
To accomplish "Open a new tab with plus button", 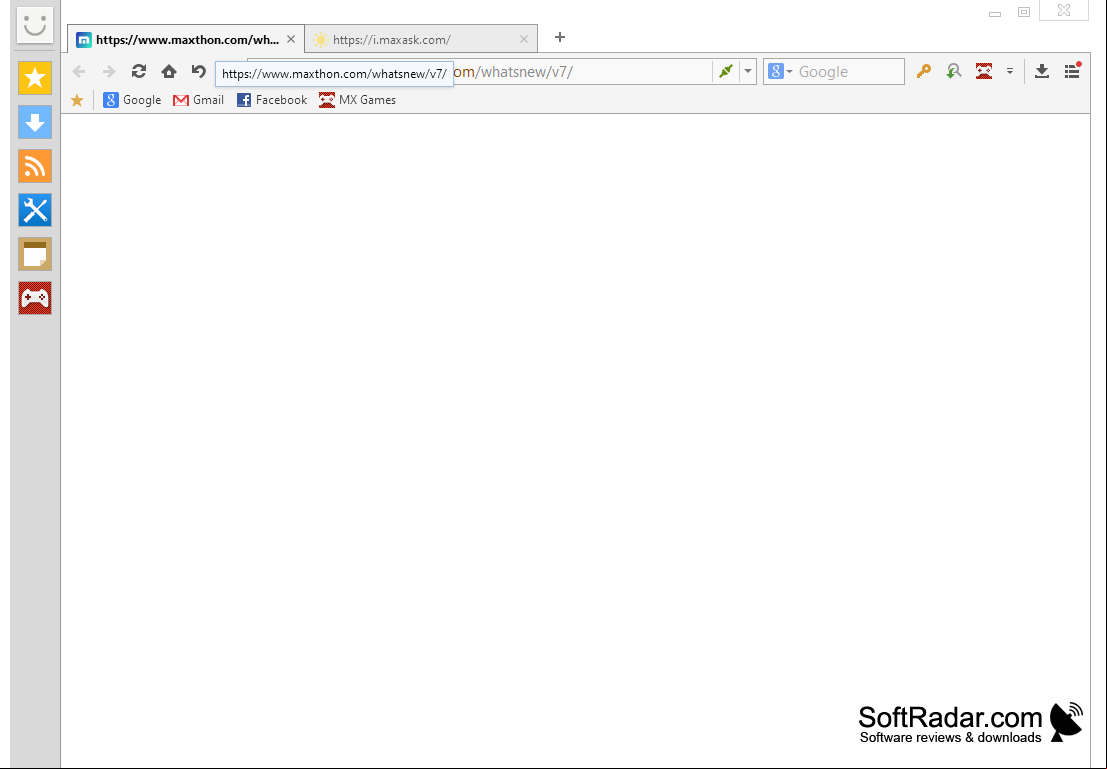I will pos(560,37).
